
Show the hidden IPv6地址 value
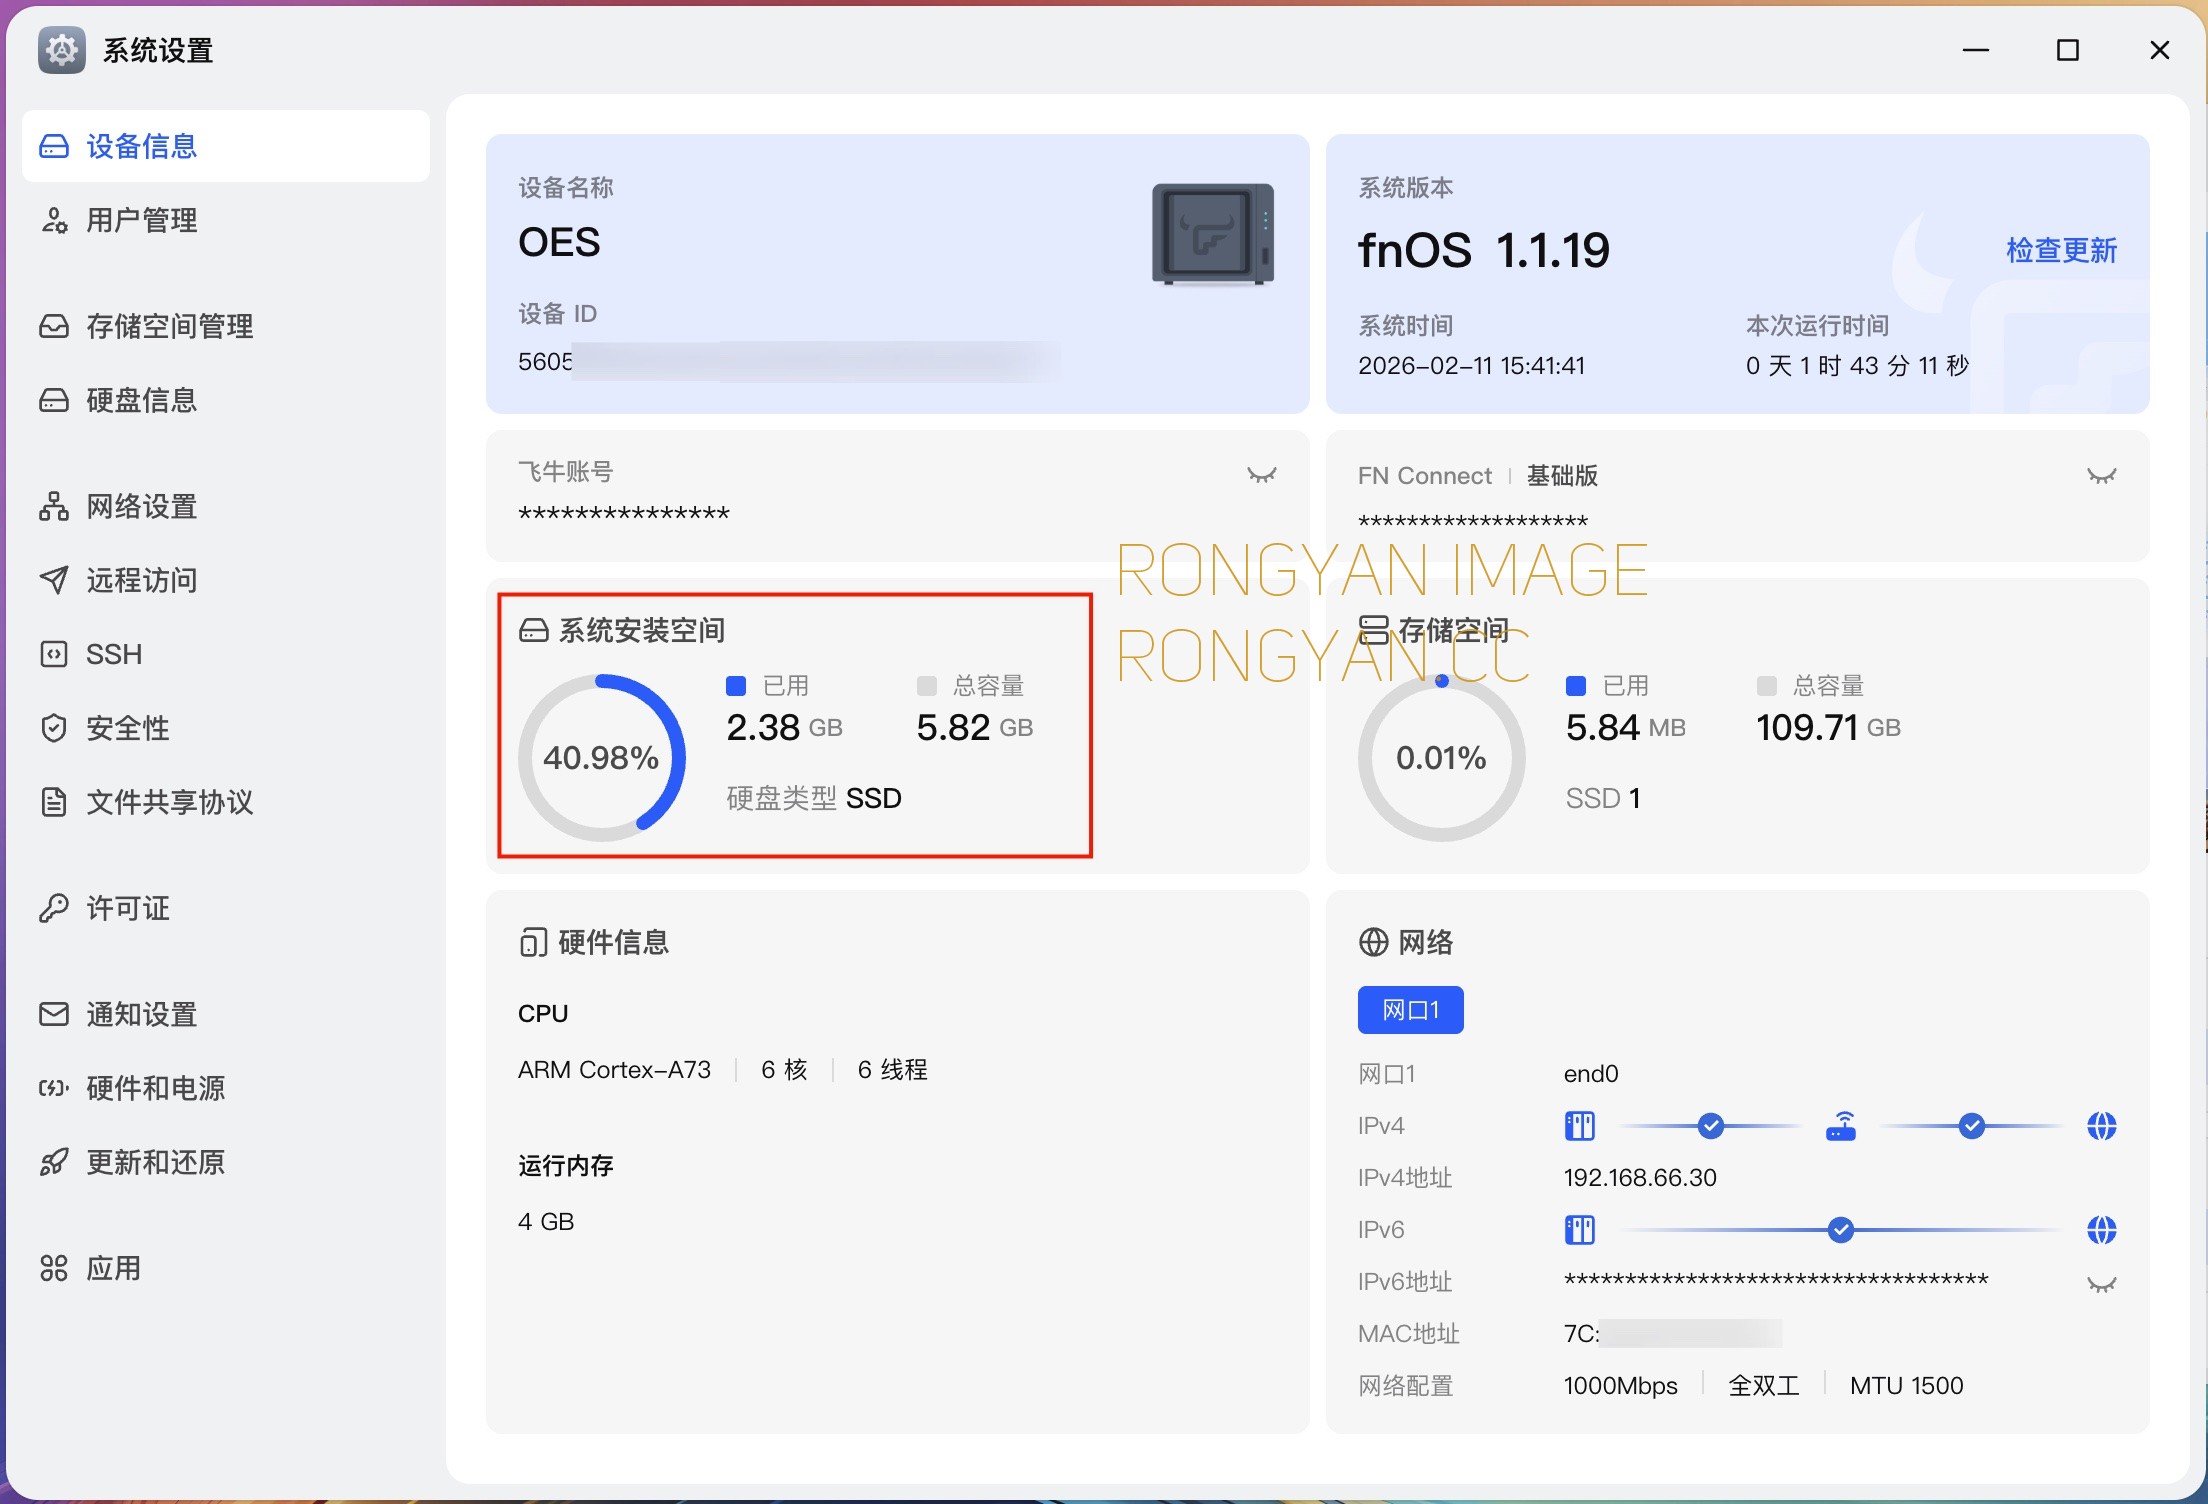(x=2102, y=1284)
